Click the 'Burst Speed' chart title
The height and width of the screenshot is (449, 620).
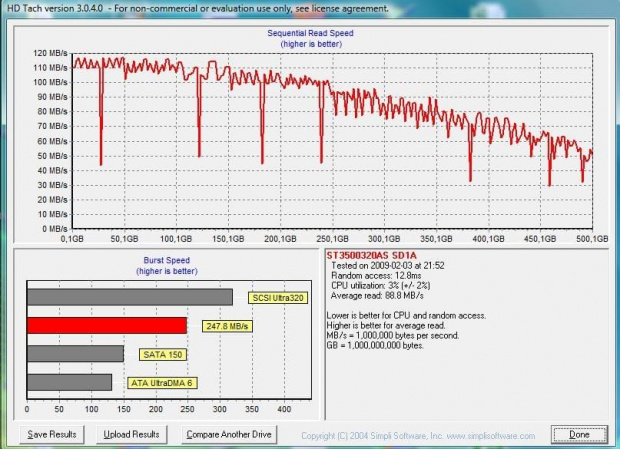click(x=166, y=260)
